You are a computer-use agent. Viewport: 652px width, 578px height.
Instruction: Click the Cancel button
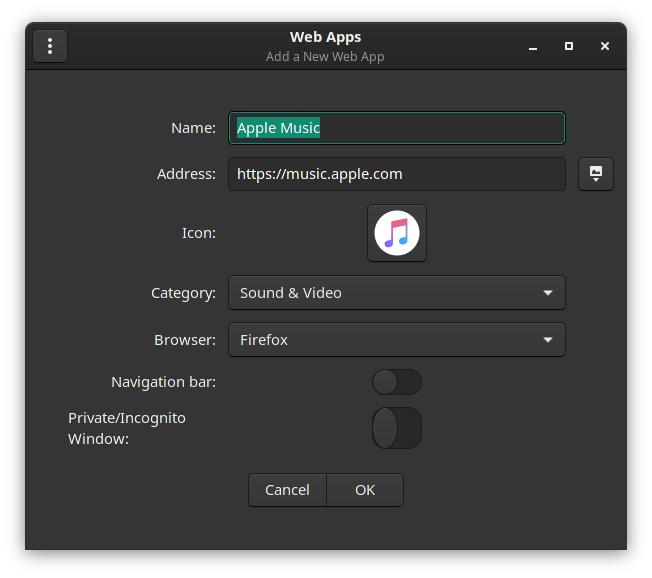pos(287,490)
